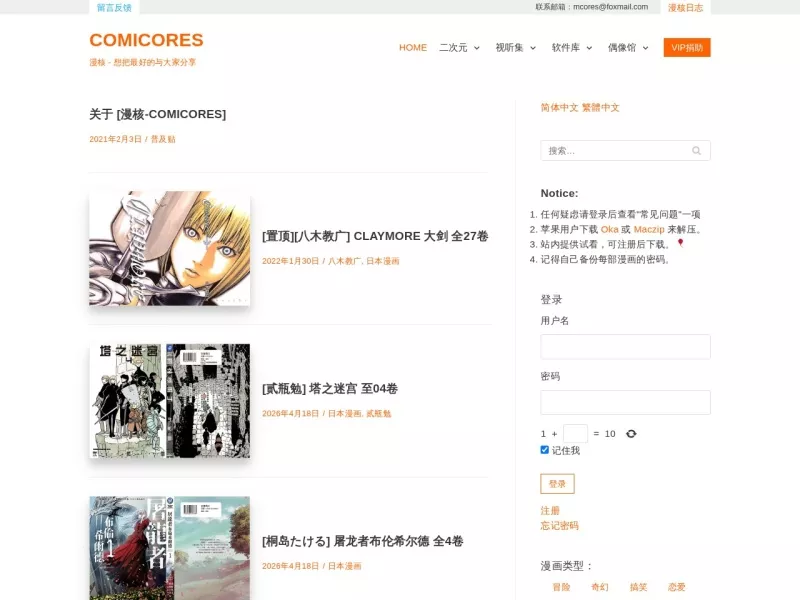Focus the captcha answer box

coord(575,434)
